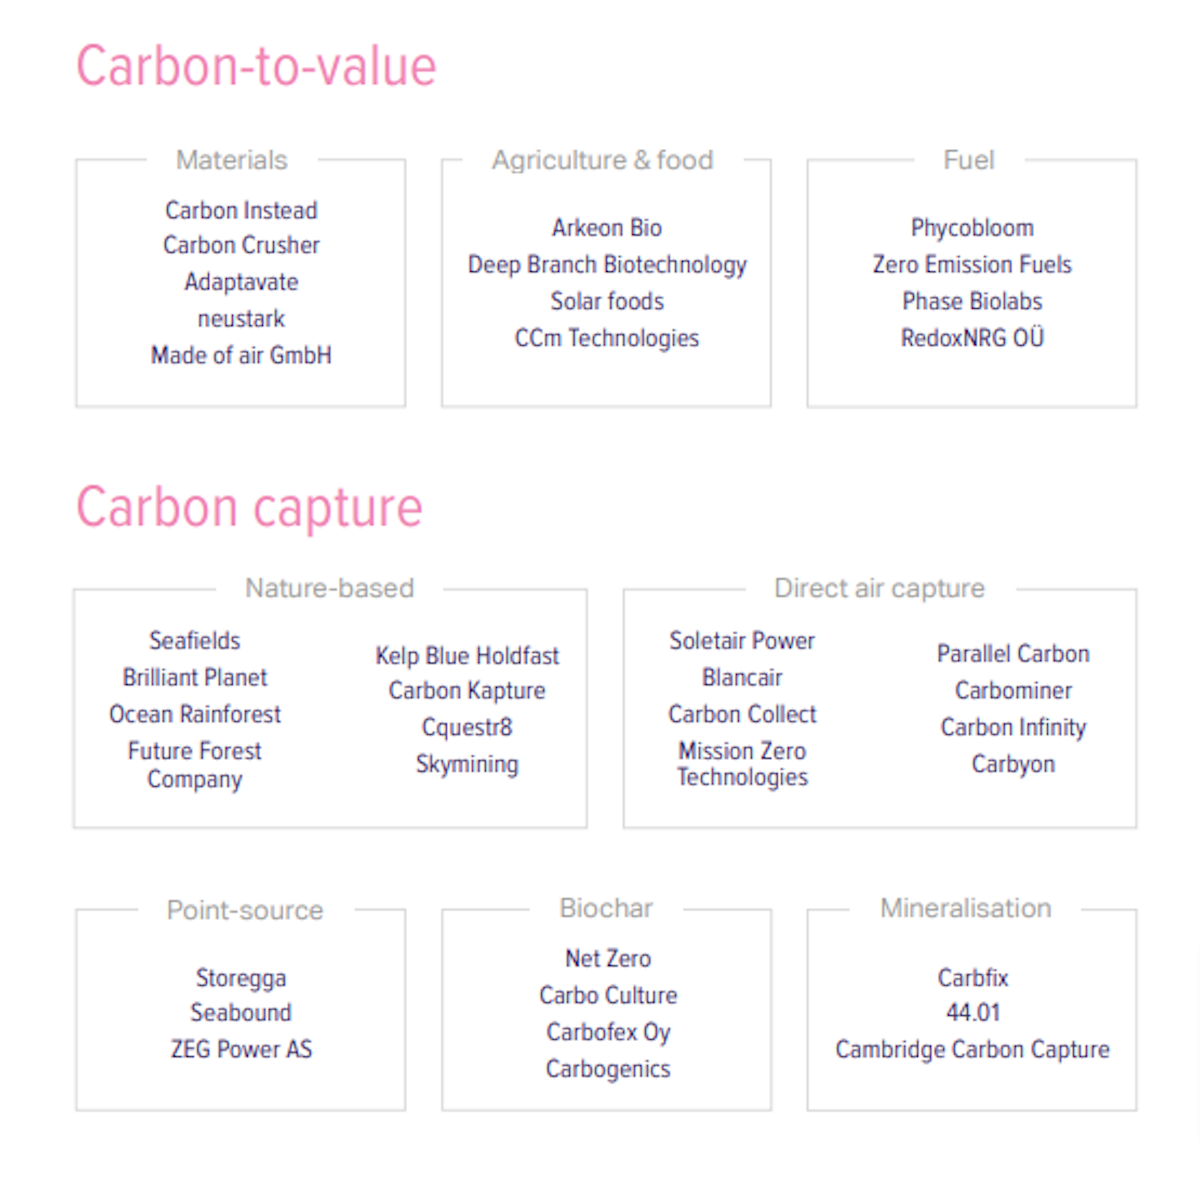Image resolution: width=1200 pixels, height=1181 pixels.
Task: Select Seafields in Nature-based
Action: (195, 640)
